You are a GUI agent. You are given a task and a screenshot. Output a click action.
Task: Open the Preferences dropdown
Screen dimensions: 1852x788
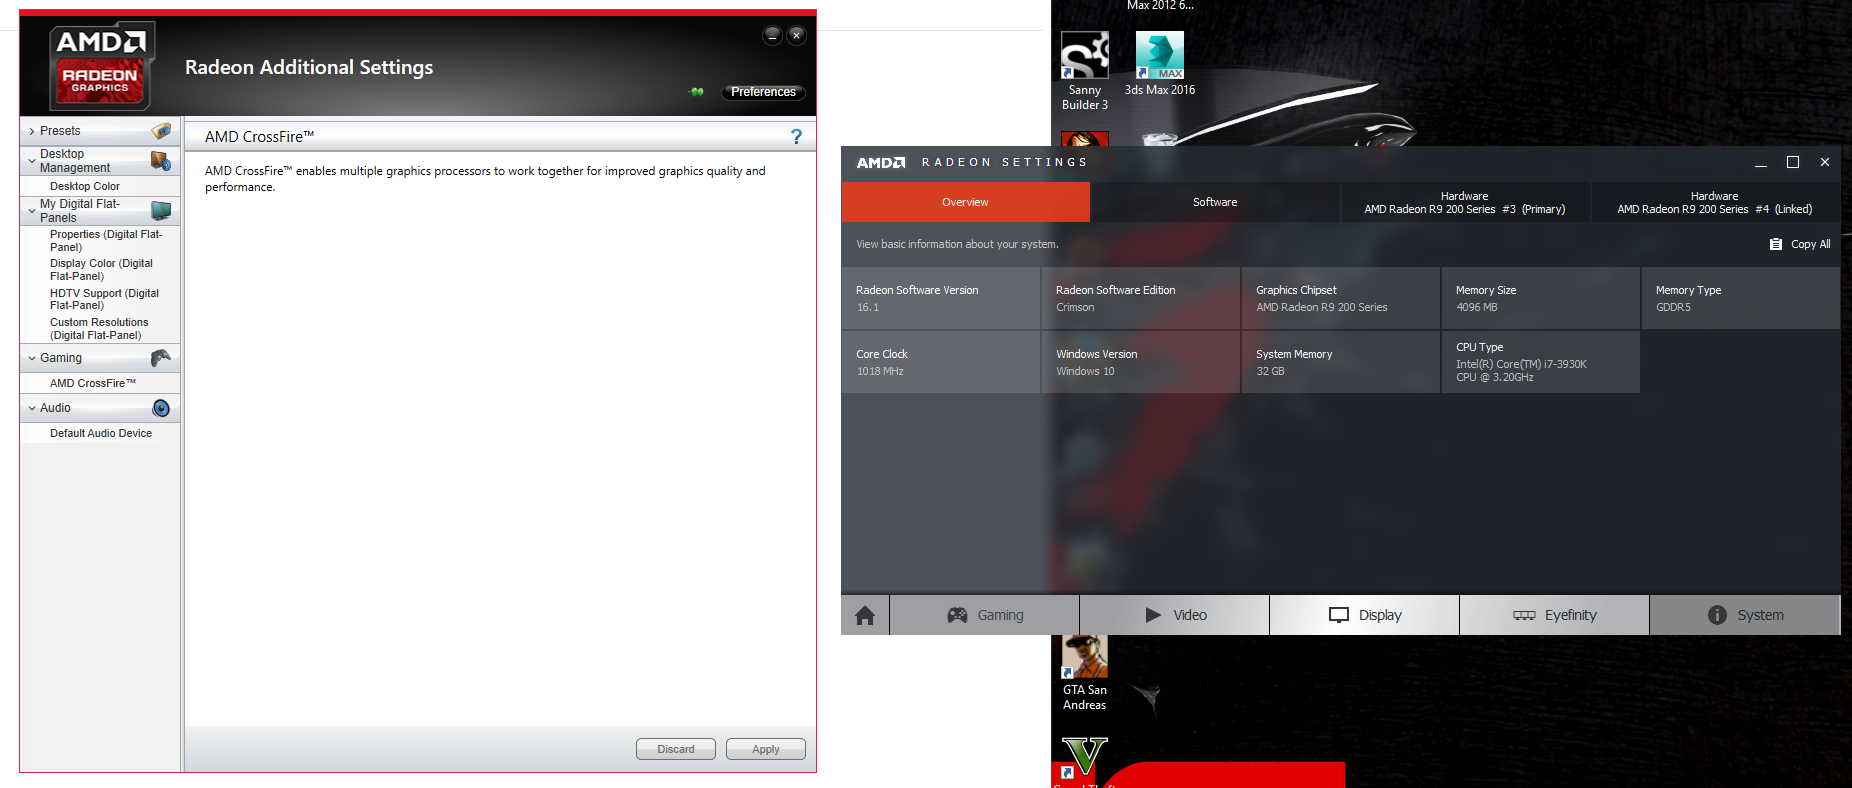tap(763, 92)
